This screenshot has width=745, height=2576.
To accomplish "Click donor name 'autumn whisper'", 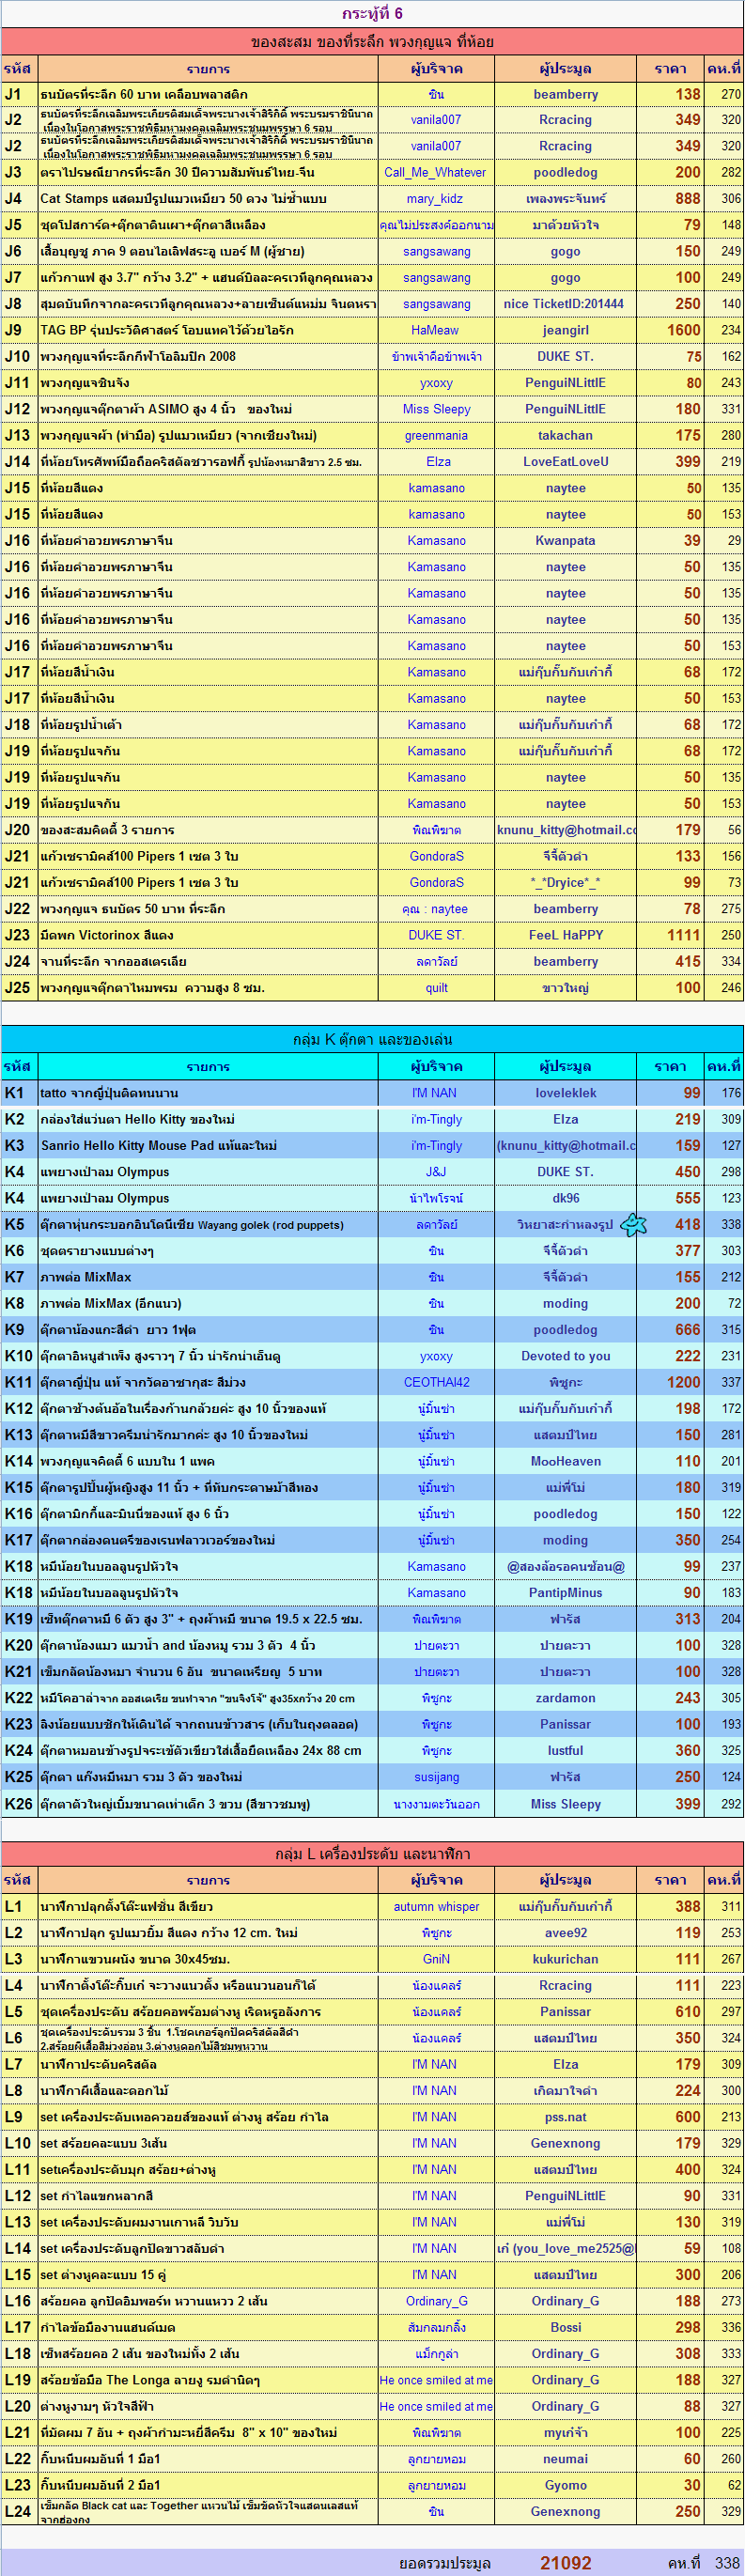I will [x=436, y=1906].
